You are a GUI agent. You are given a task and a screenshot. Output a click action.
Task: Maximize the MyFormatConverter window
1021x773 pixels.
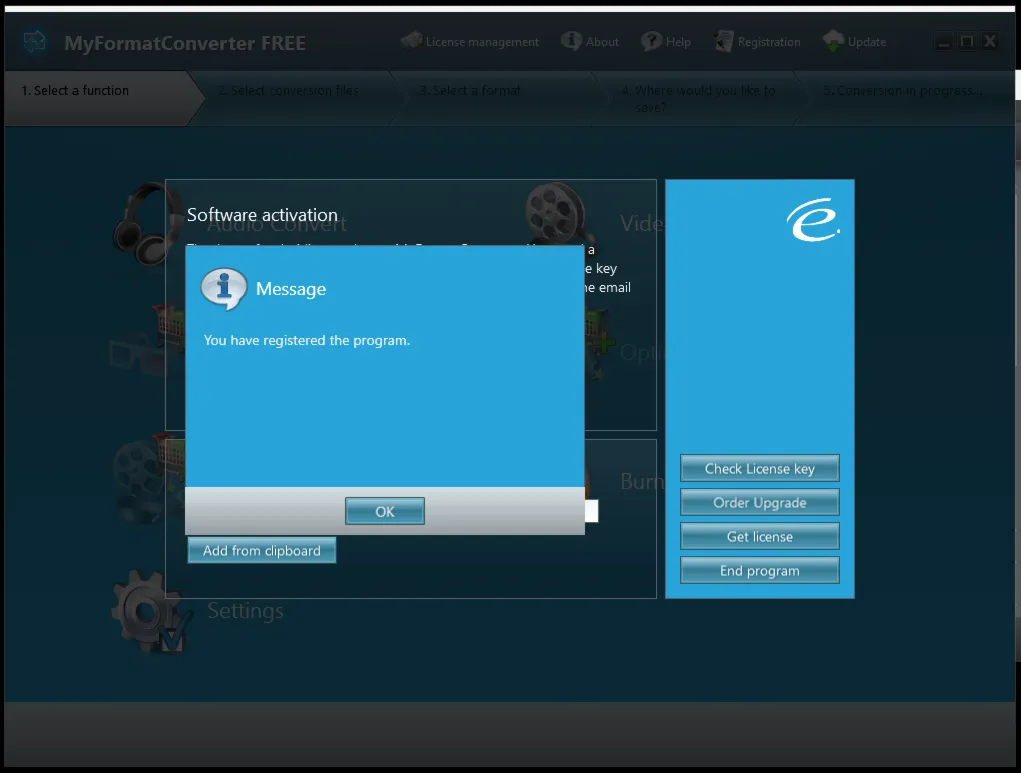tap(967, 42)
